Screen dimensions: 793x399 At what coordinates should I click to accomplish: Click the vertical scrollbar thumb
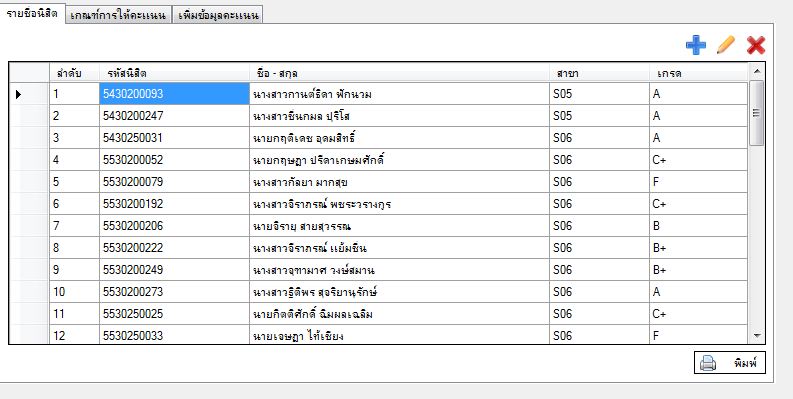pyautogui.click(x=757, y=113)
